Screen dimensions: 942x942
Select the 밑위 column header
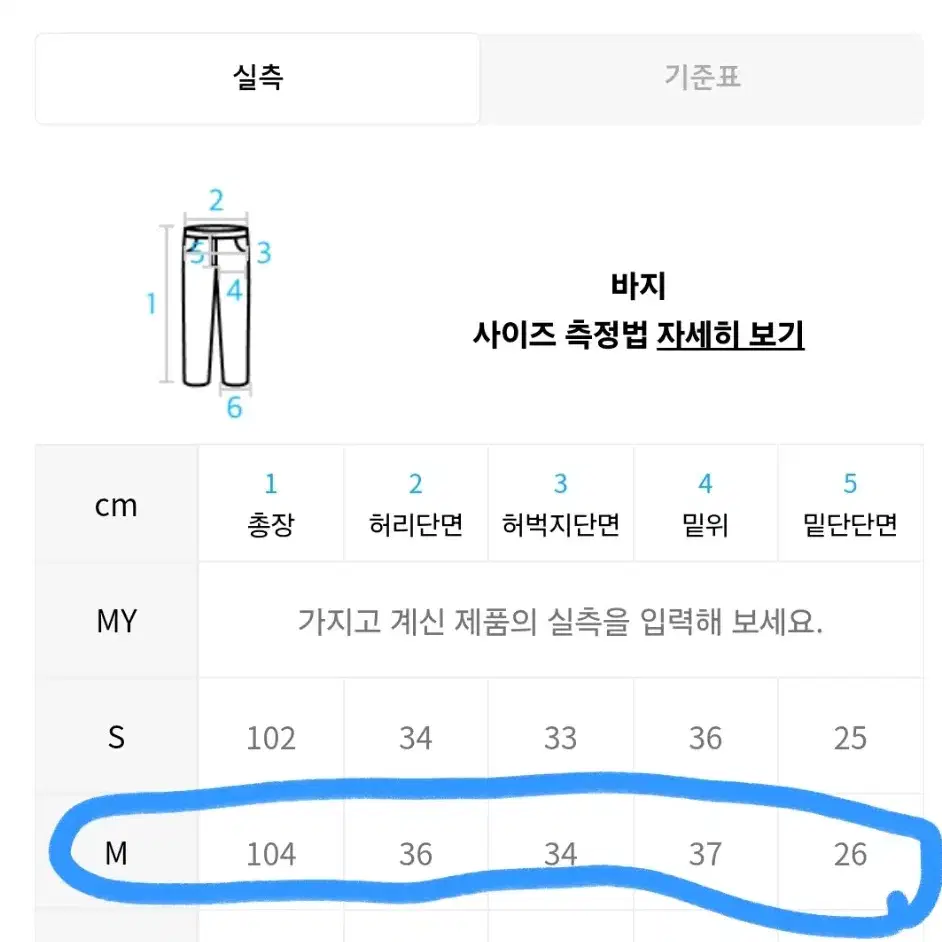[705, 504]
